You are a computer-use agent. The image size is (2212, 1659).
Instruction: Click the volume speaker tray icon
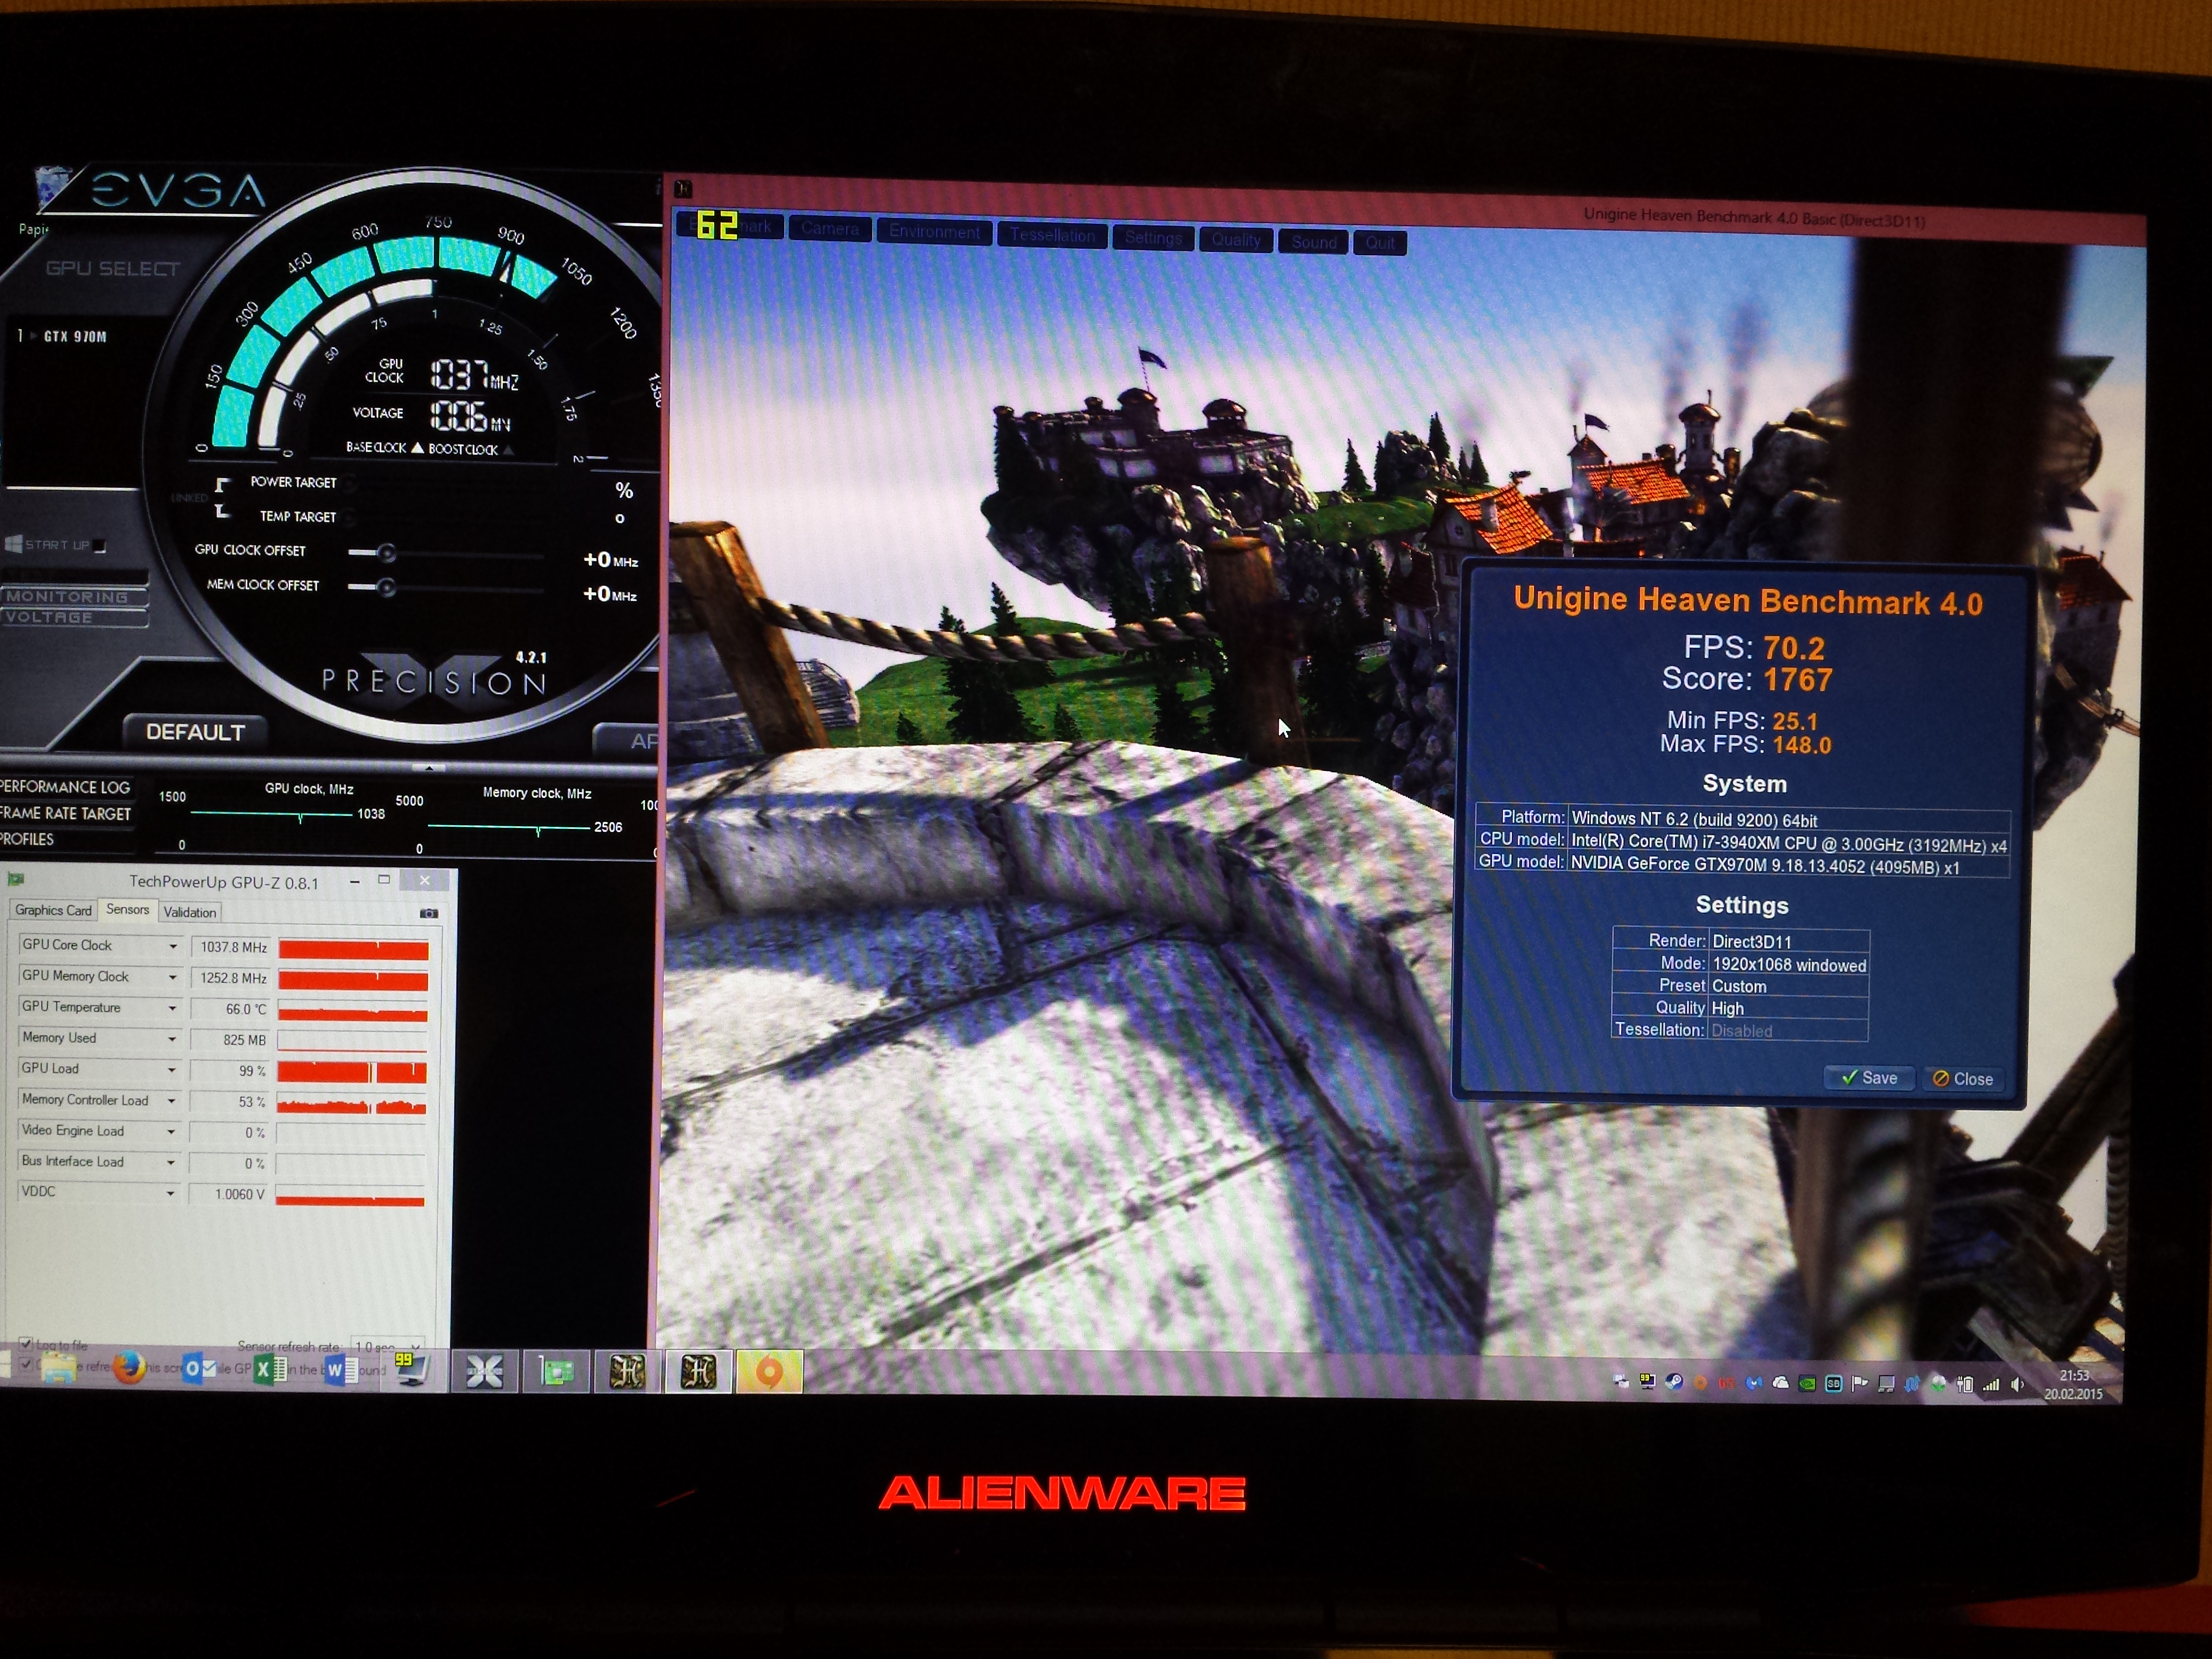tap(2017, 1384)
